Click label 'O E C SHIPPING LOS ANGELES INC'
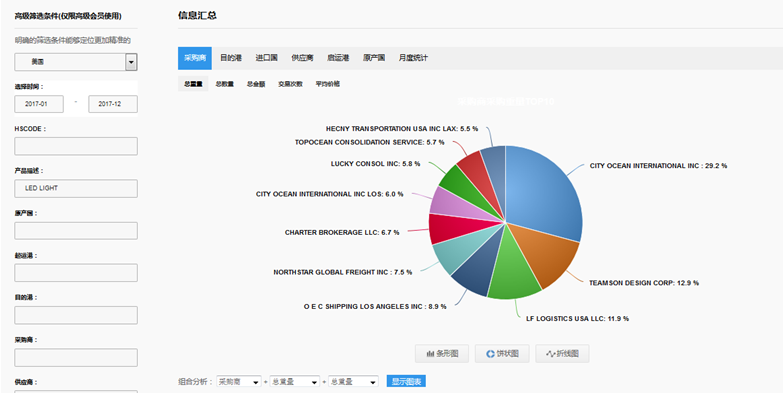Image resolution: width=783 pixels, height=408 pixels. [x=363, y=307]
